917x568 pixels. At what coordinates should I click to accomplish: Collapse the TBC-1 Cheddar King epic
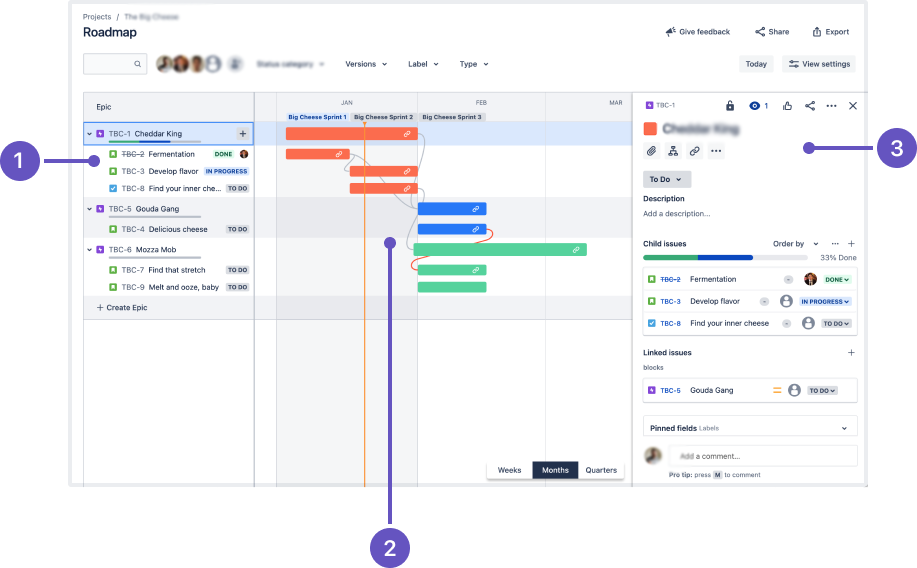[89, 134]
